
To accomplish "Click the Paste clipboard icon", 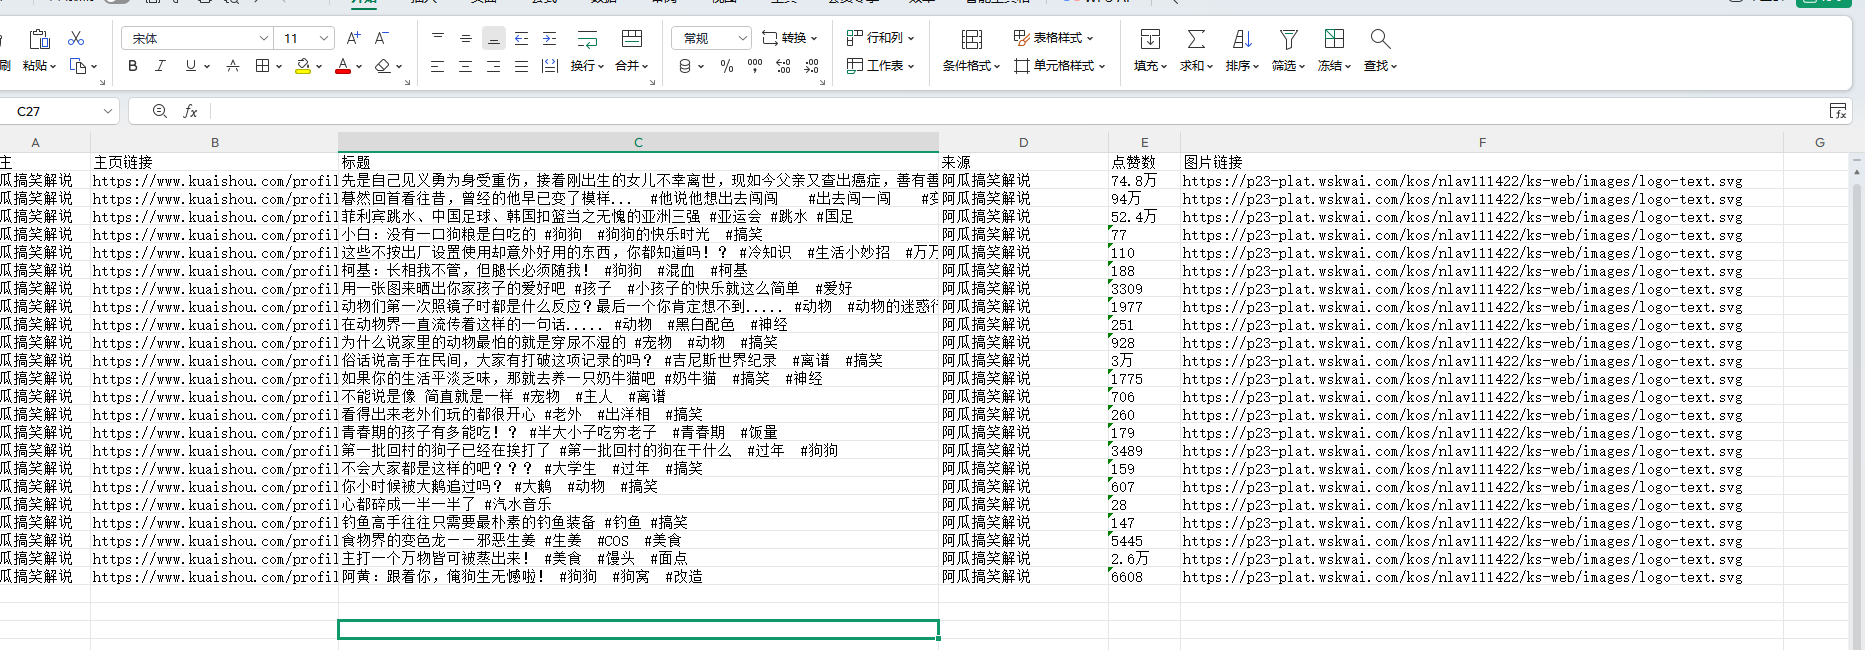I will click(39, 39).
